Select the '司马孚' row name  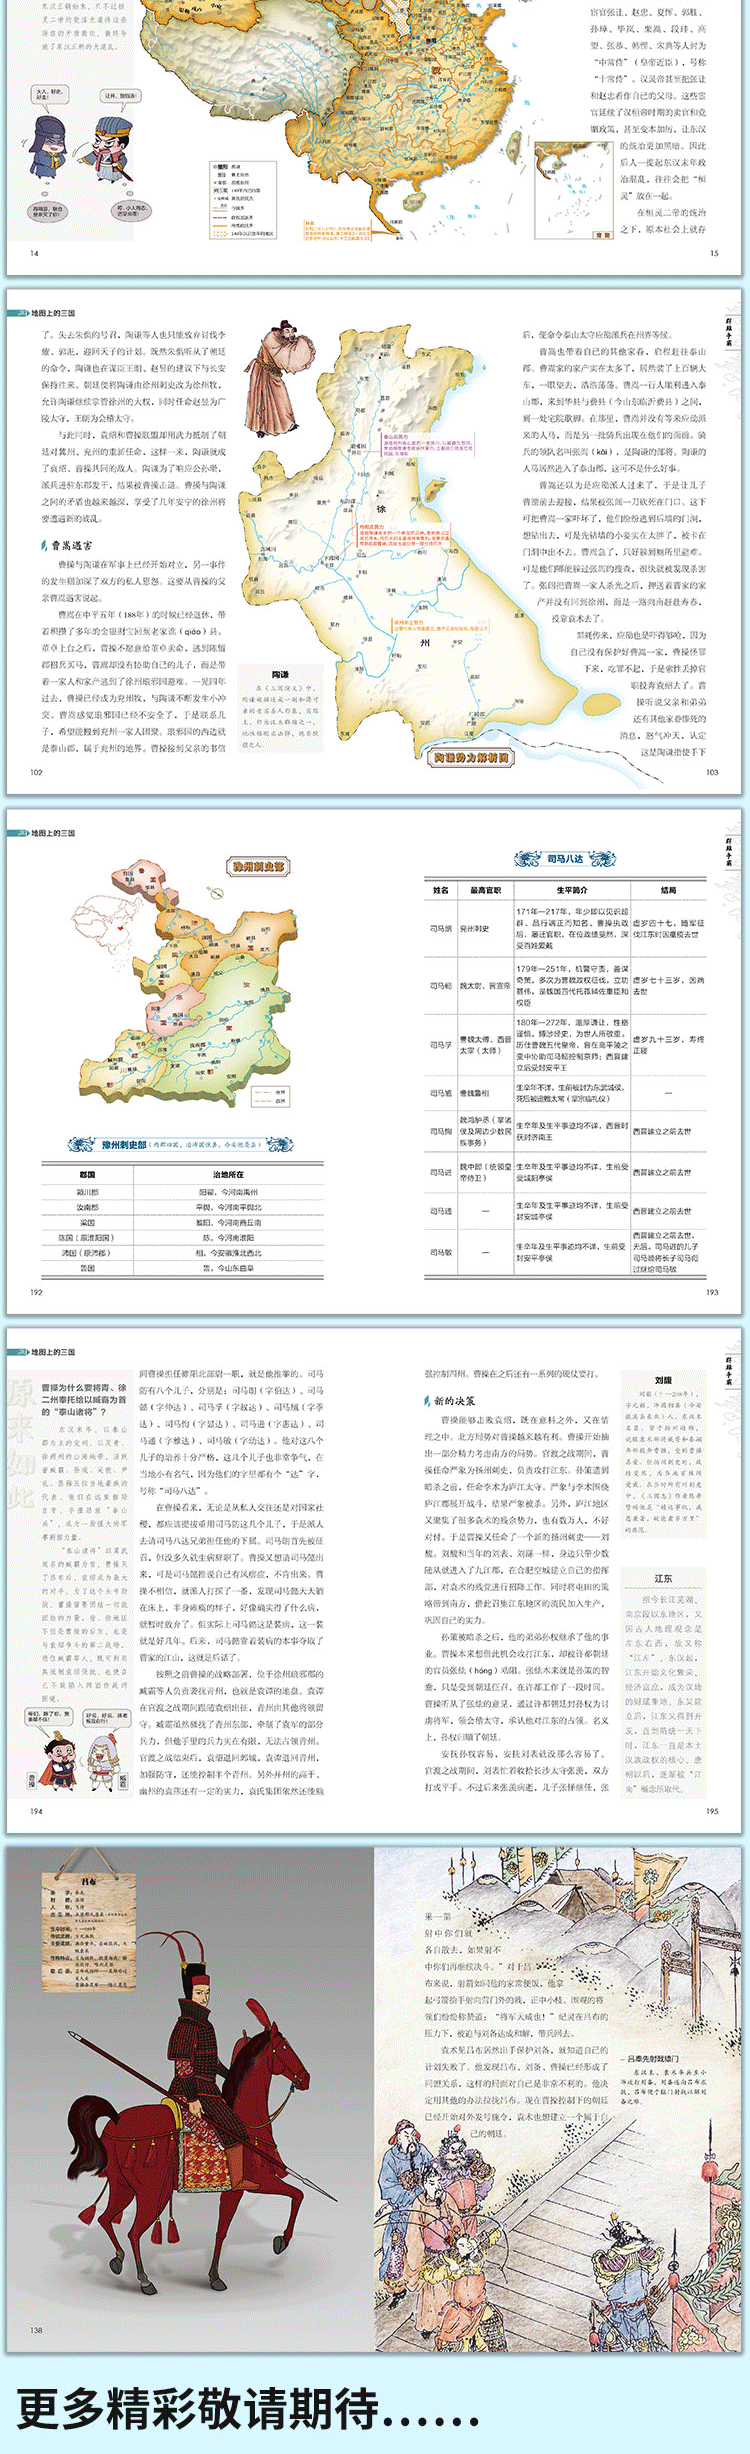[441, 1045]
